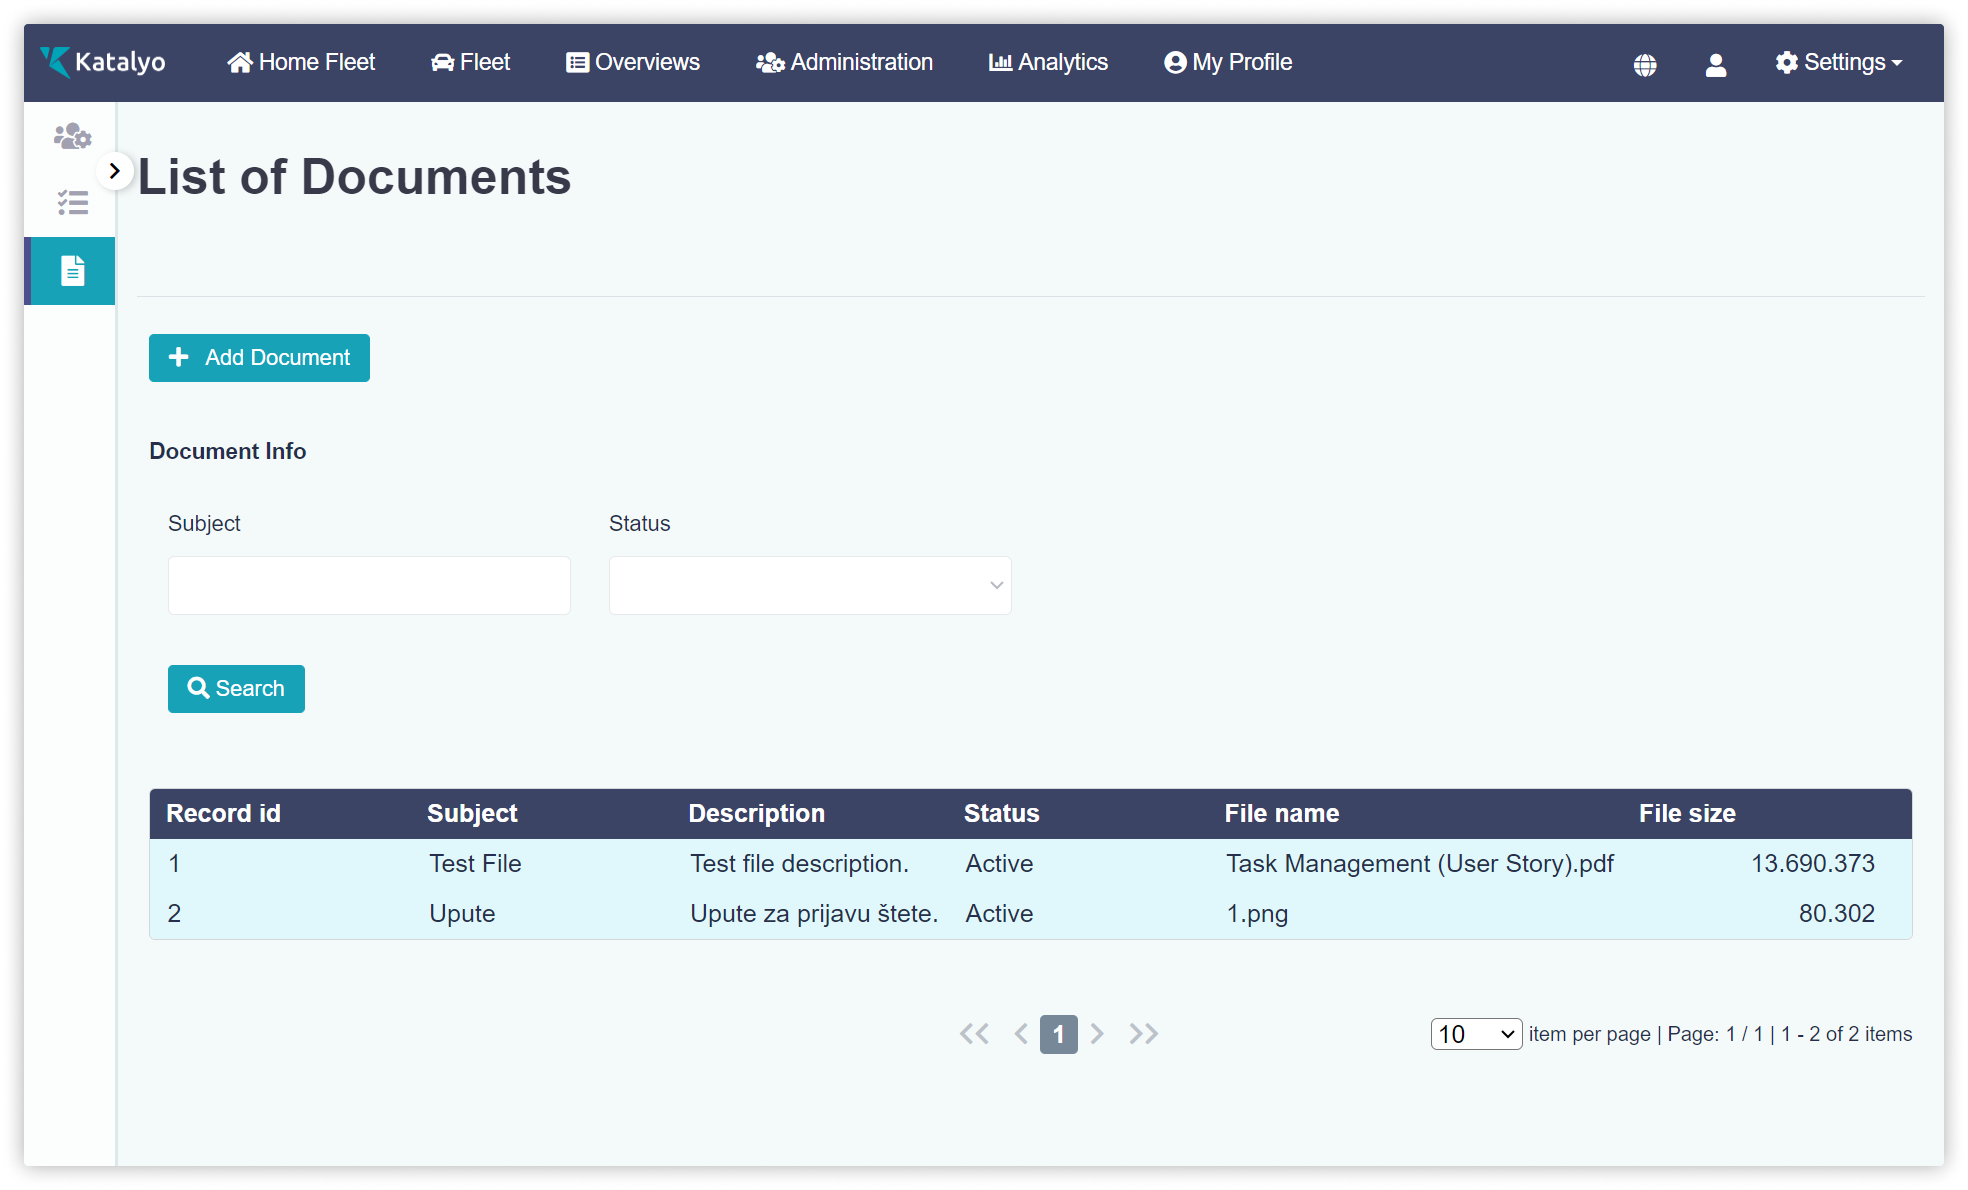Go to the first page arrows
The image size is (1968, 1190).
974,1034
